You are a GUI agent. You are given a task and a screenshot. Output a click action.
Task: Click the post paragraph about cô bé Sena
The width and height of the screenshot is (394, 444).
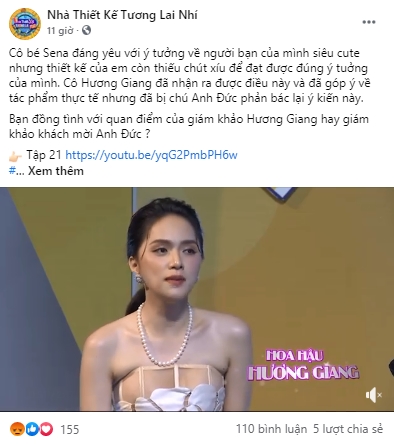tap(190, 76)
